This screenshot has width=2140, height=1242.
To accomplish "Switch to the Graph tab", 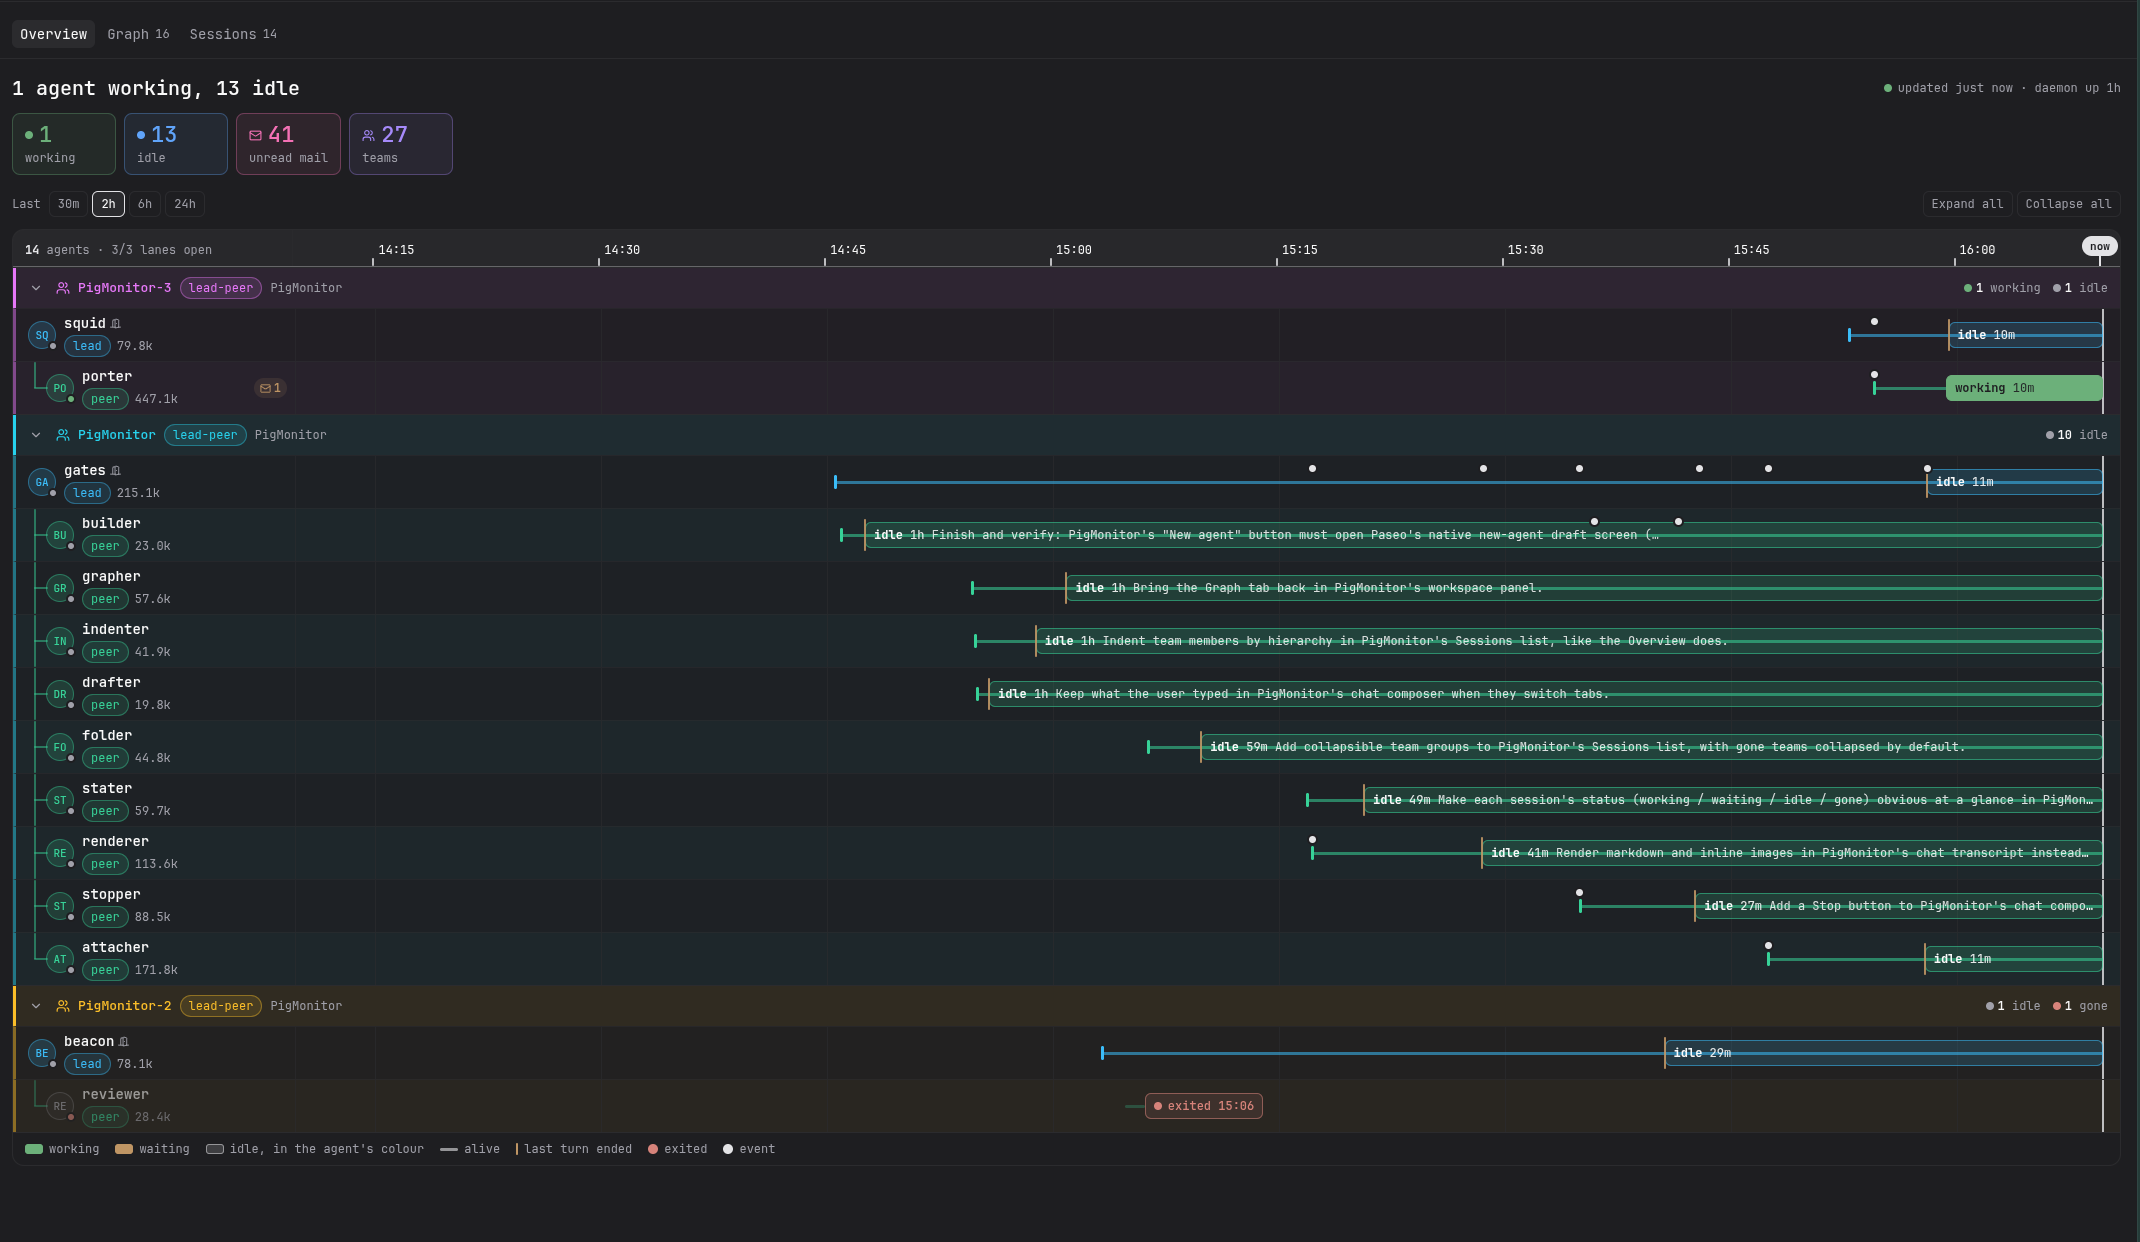I will tap(138, 34).
